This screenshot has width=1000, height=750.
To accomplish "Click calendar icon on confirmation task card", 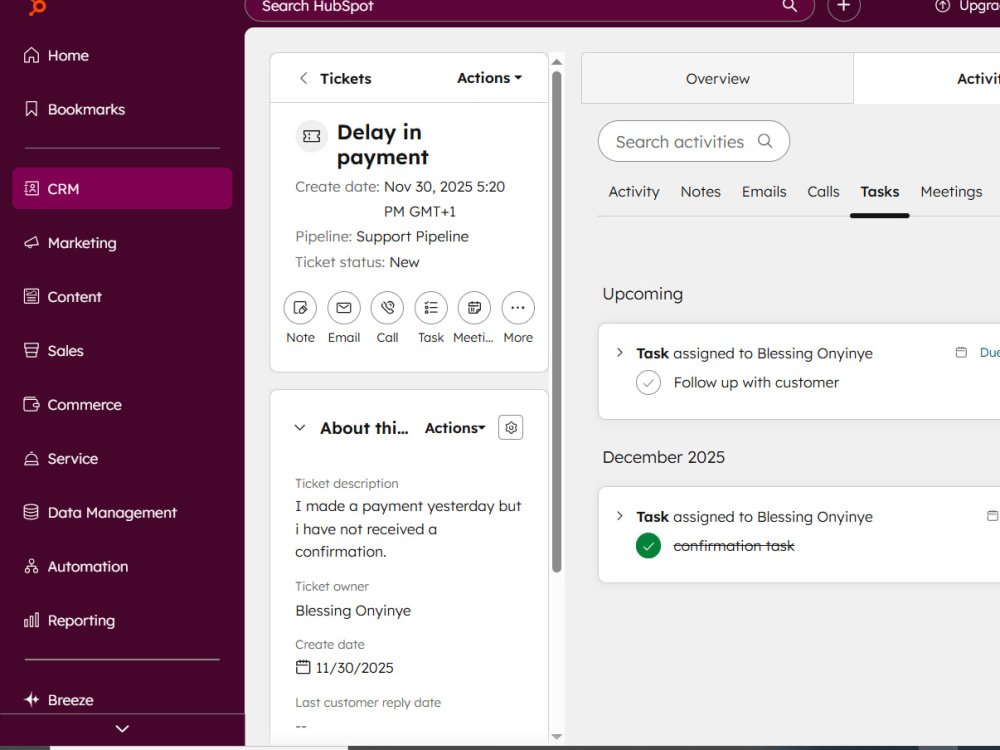I will 992,515.
